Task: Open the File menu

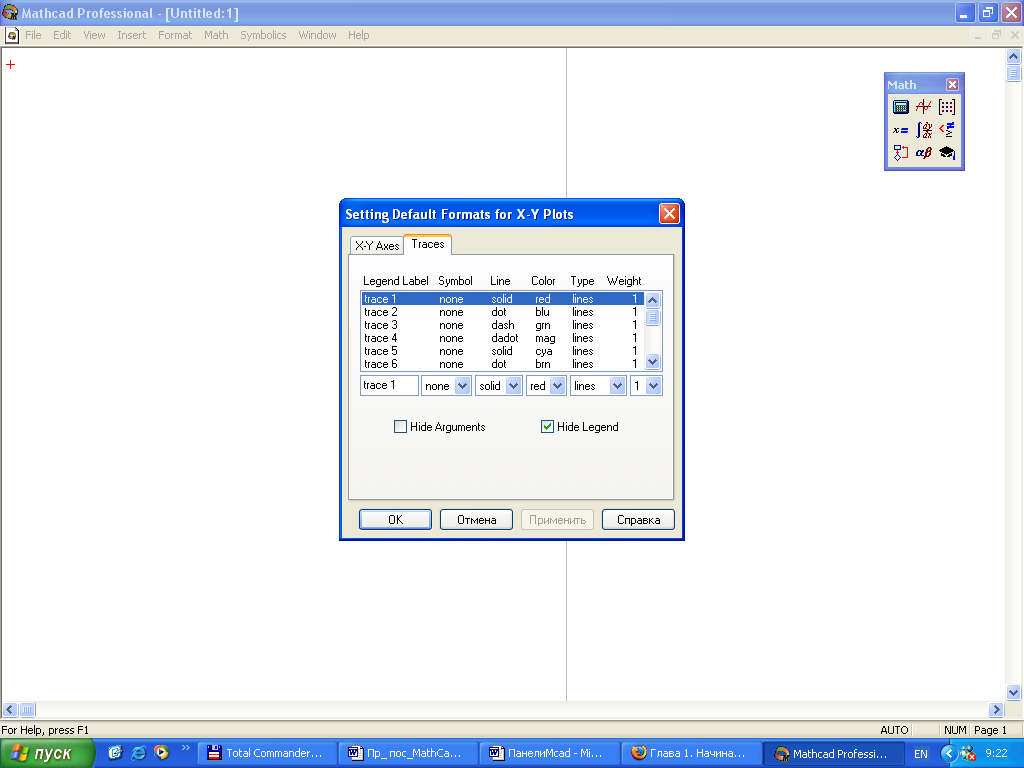Action: (x=33, y=35)
